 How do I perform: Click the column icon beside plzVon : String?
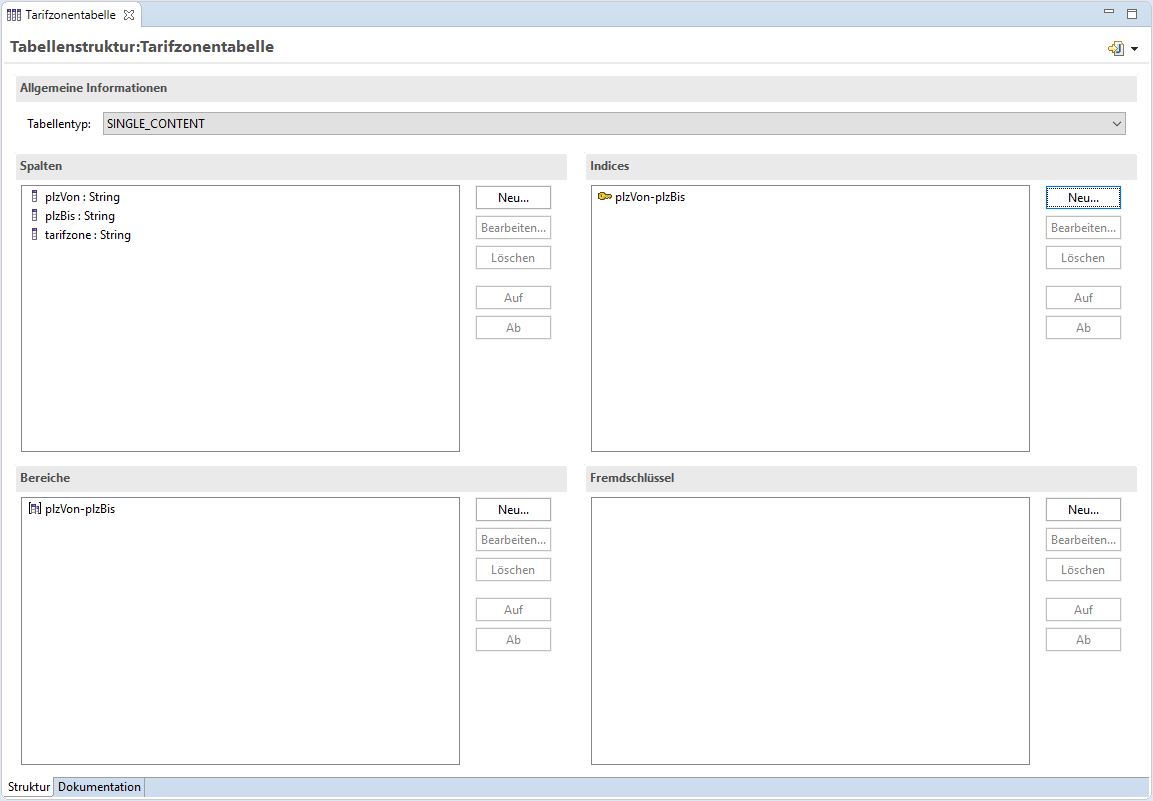pos(35,197)
